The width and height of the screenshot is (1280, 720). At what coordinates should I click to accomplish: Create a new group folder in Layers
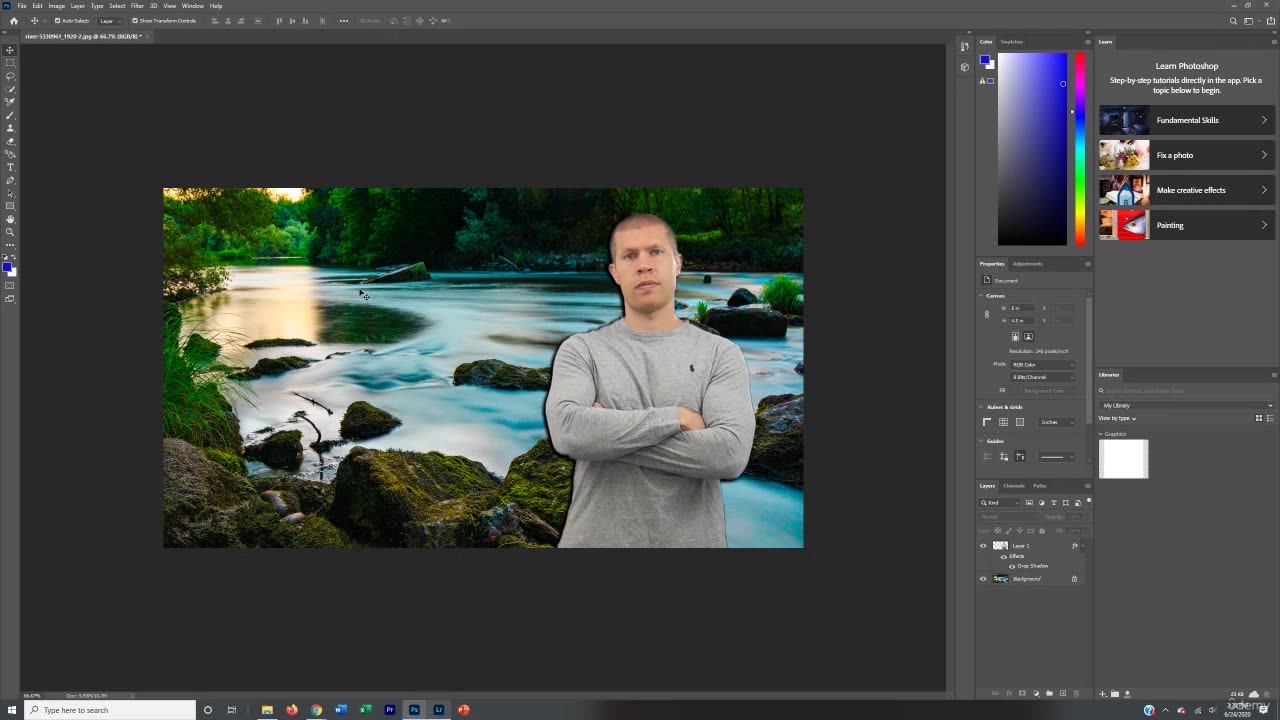(x=1049, y=693)
